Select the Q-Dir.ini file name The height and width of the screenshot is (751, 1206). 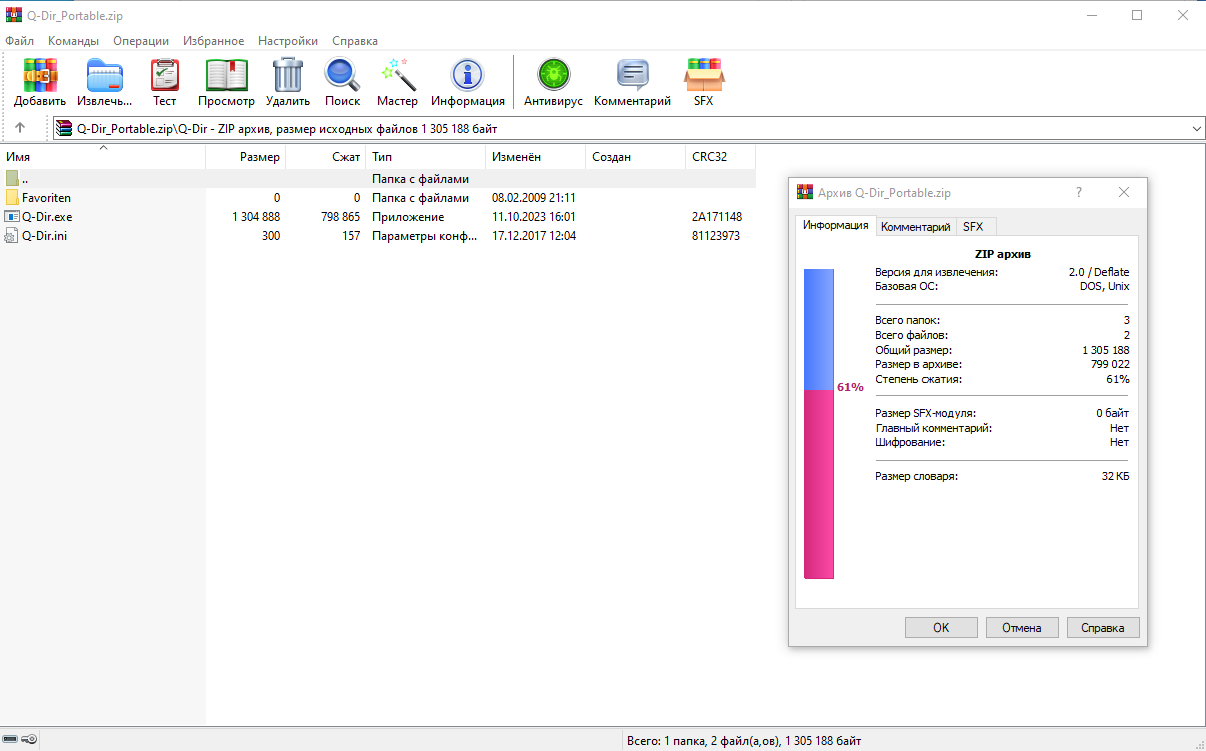(45, 236)
